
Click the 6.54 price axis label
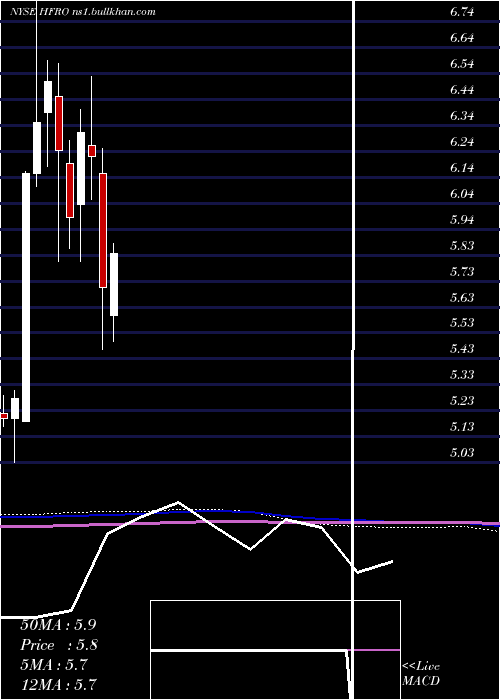tap(461, 63)
